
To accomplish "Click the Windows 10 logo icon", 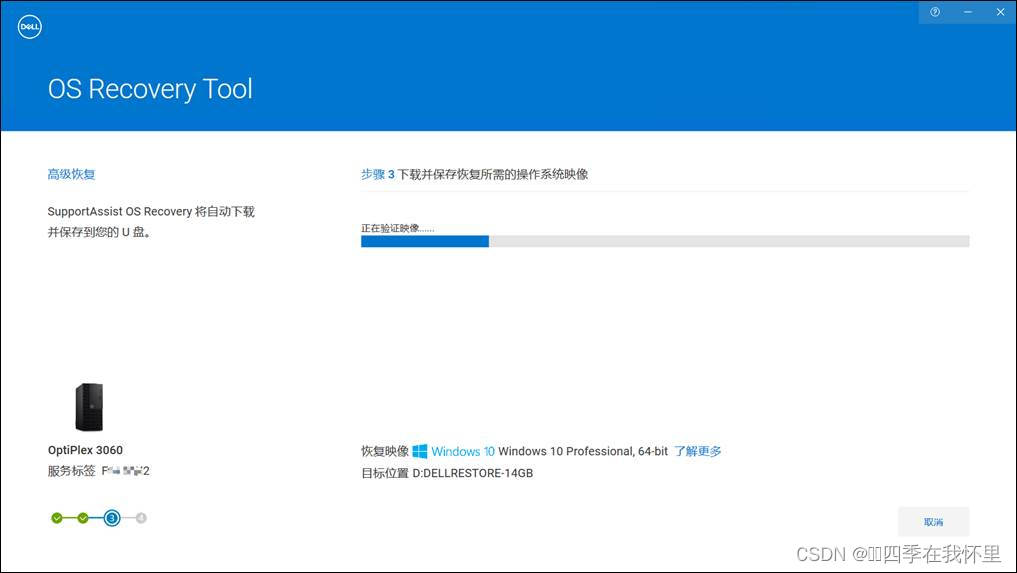I will (x=420, y=451).
